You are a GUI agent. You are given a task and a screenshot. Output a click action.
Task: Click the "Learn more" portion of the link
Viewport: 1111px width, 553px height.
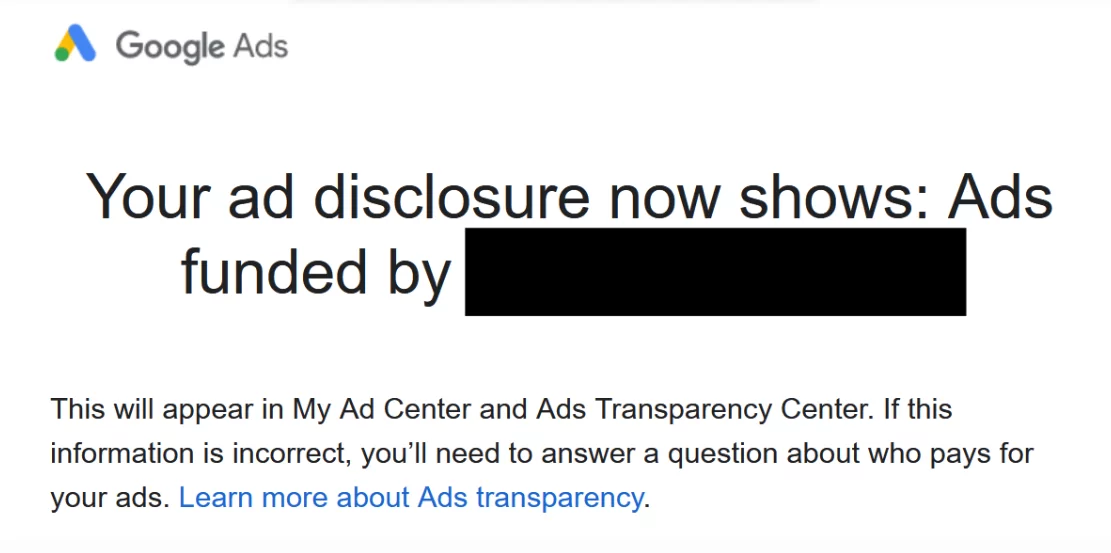[x=253, y=498]
